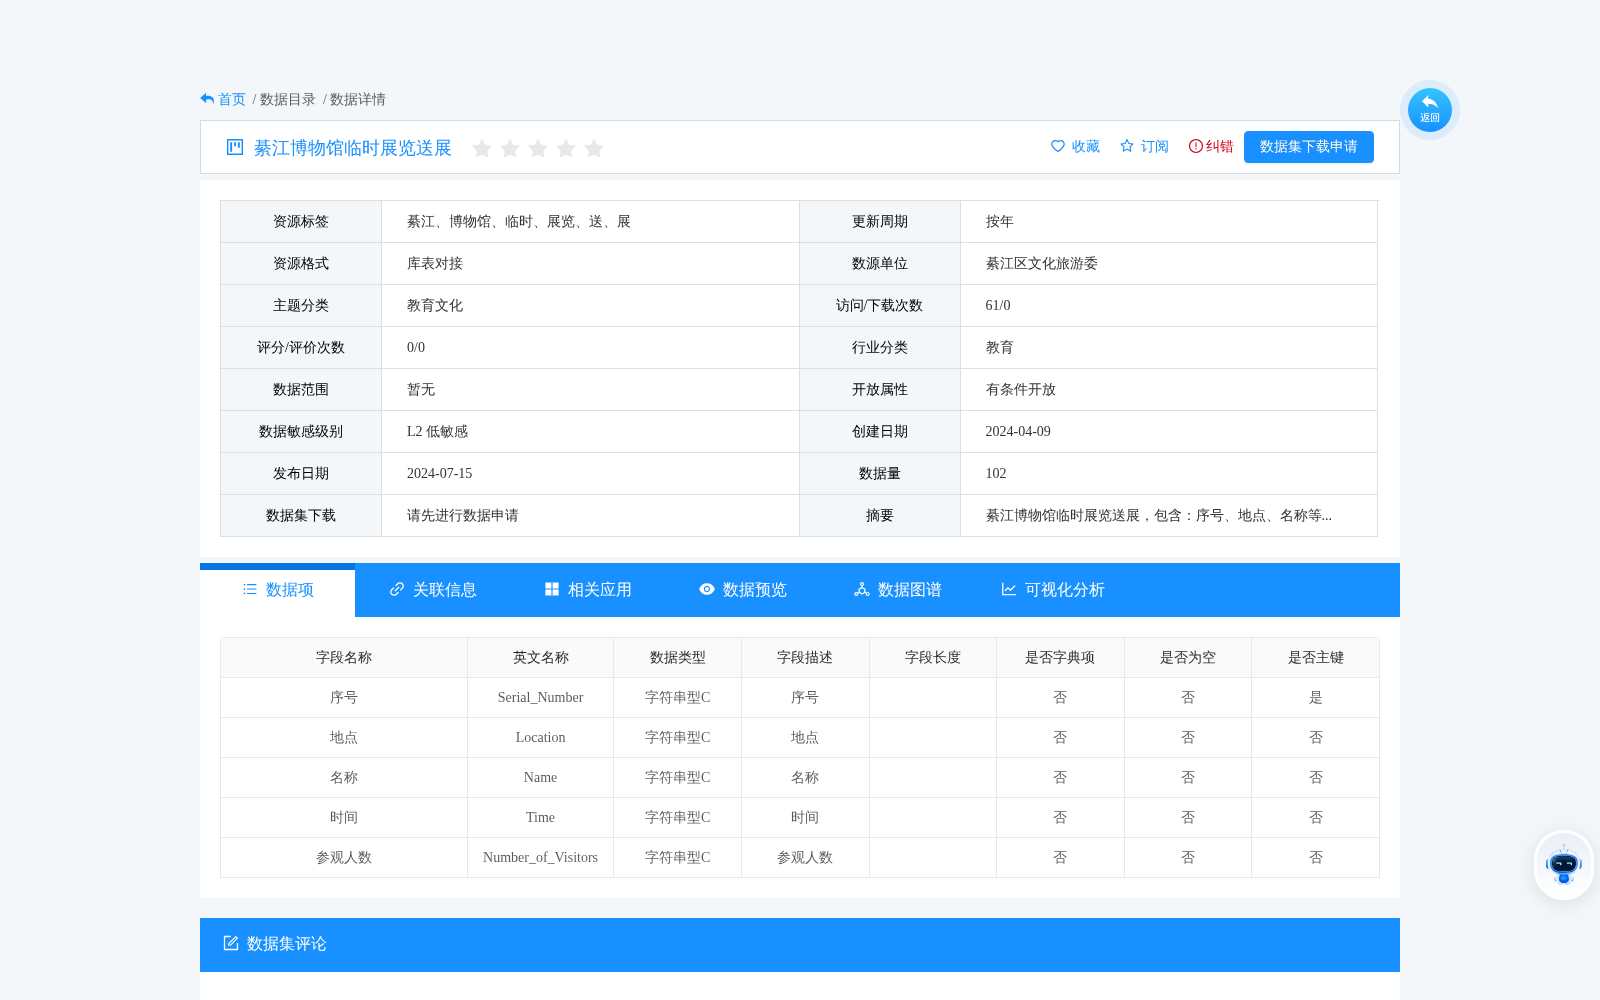This screenshot has height=1000, width=1600.
Task: Click the 英文名称 column header
Action: pyautogui.click(x=540, y=657)
